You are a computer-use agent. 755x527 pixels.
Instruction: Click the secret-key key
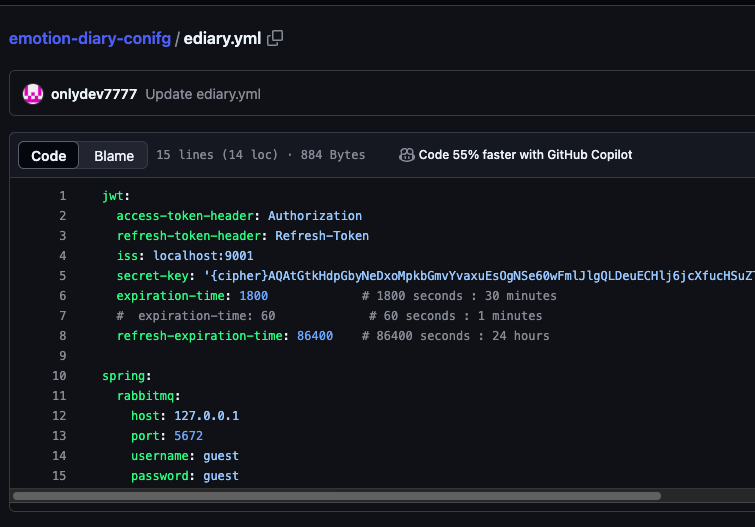click(x=152, y=276)
